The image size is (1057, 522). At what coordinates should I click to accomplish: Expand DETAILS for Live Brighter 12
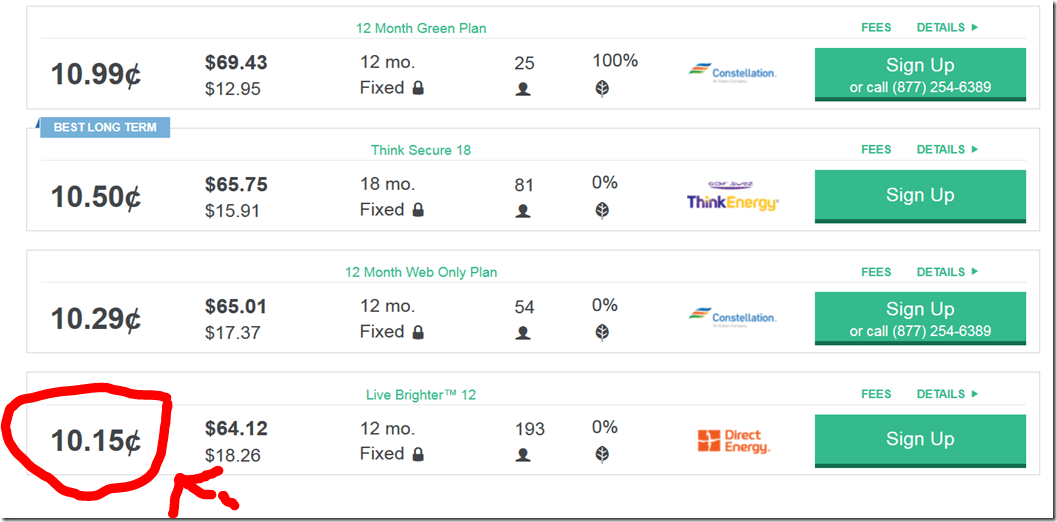coord(947,394)
